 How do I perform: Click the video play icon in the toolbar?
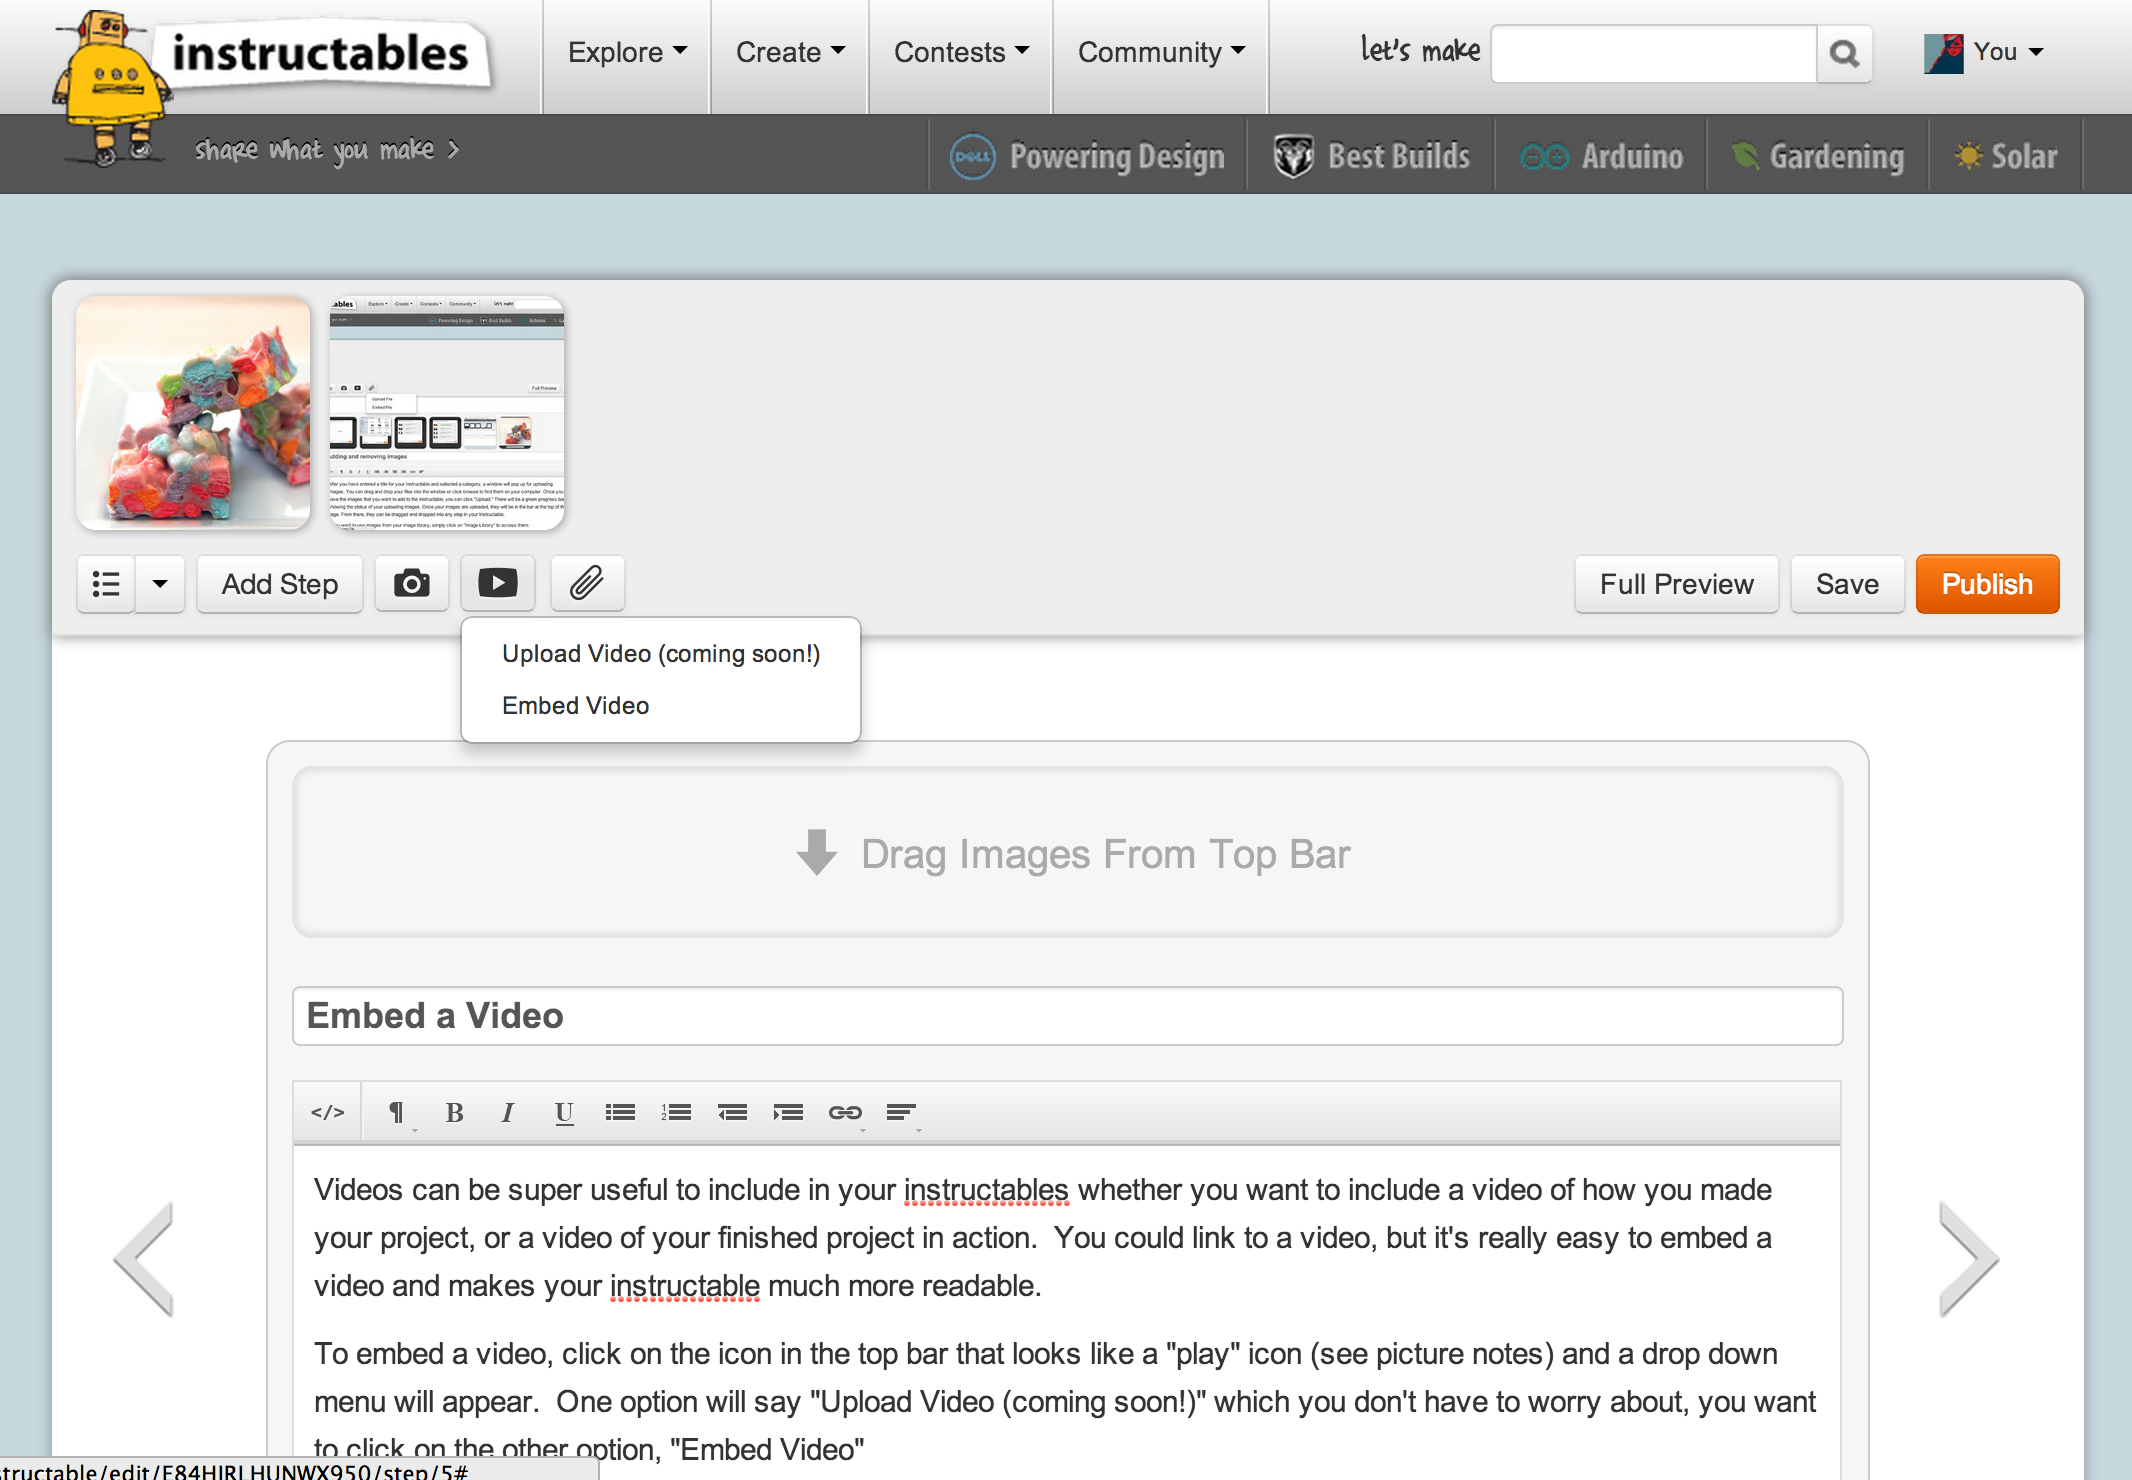(497, 583)
